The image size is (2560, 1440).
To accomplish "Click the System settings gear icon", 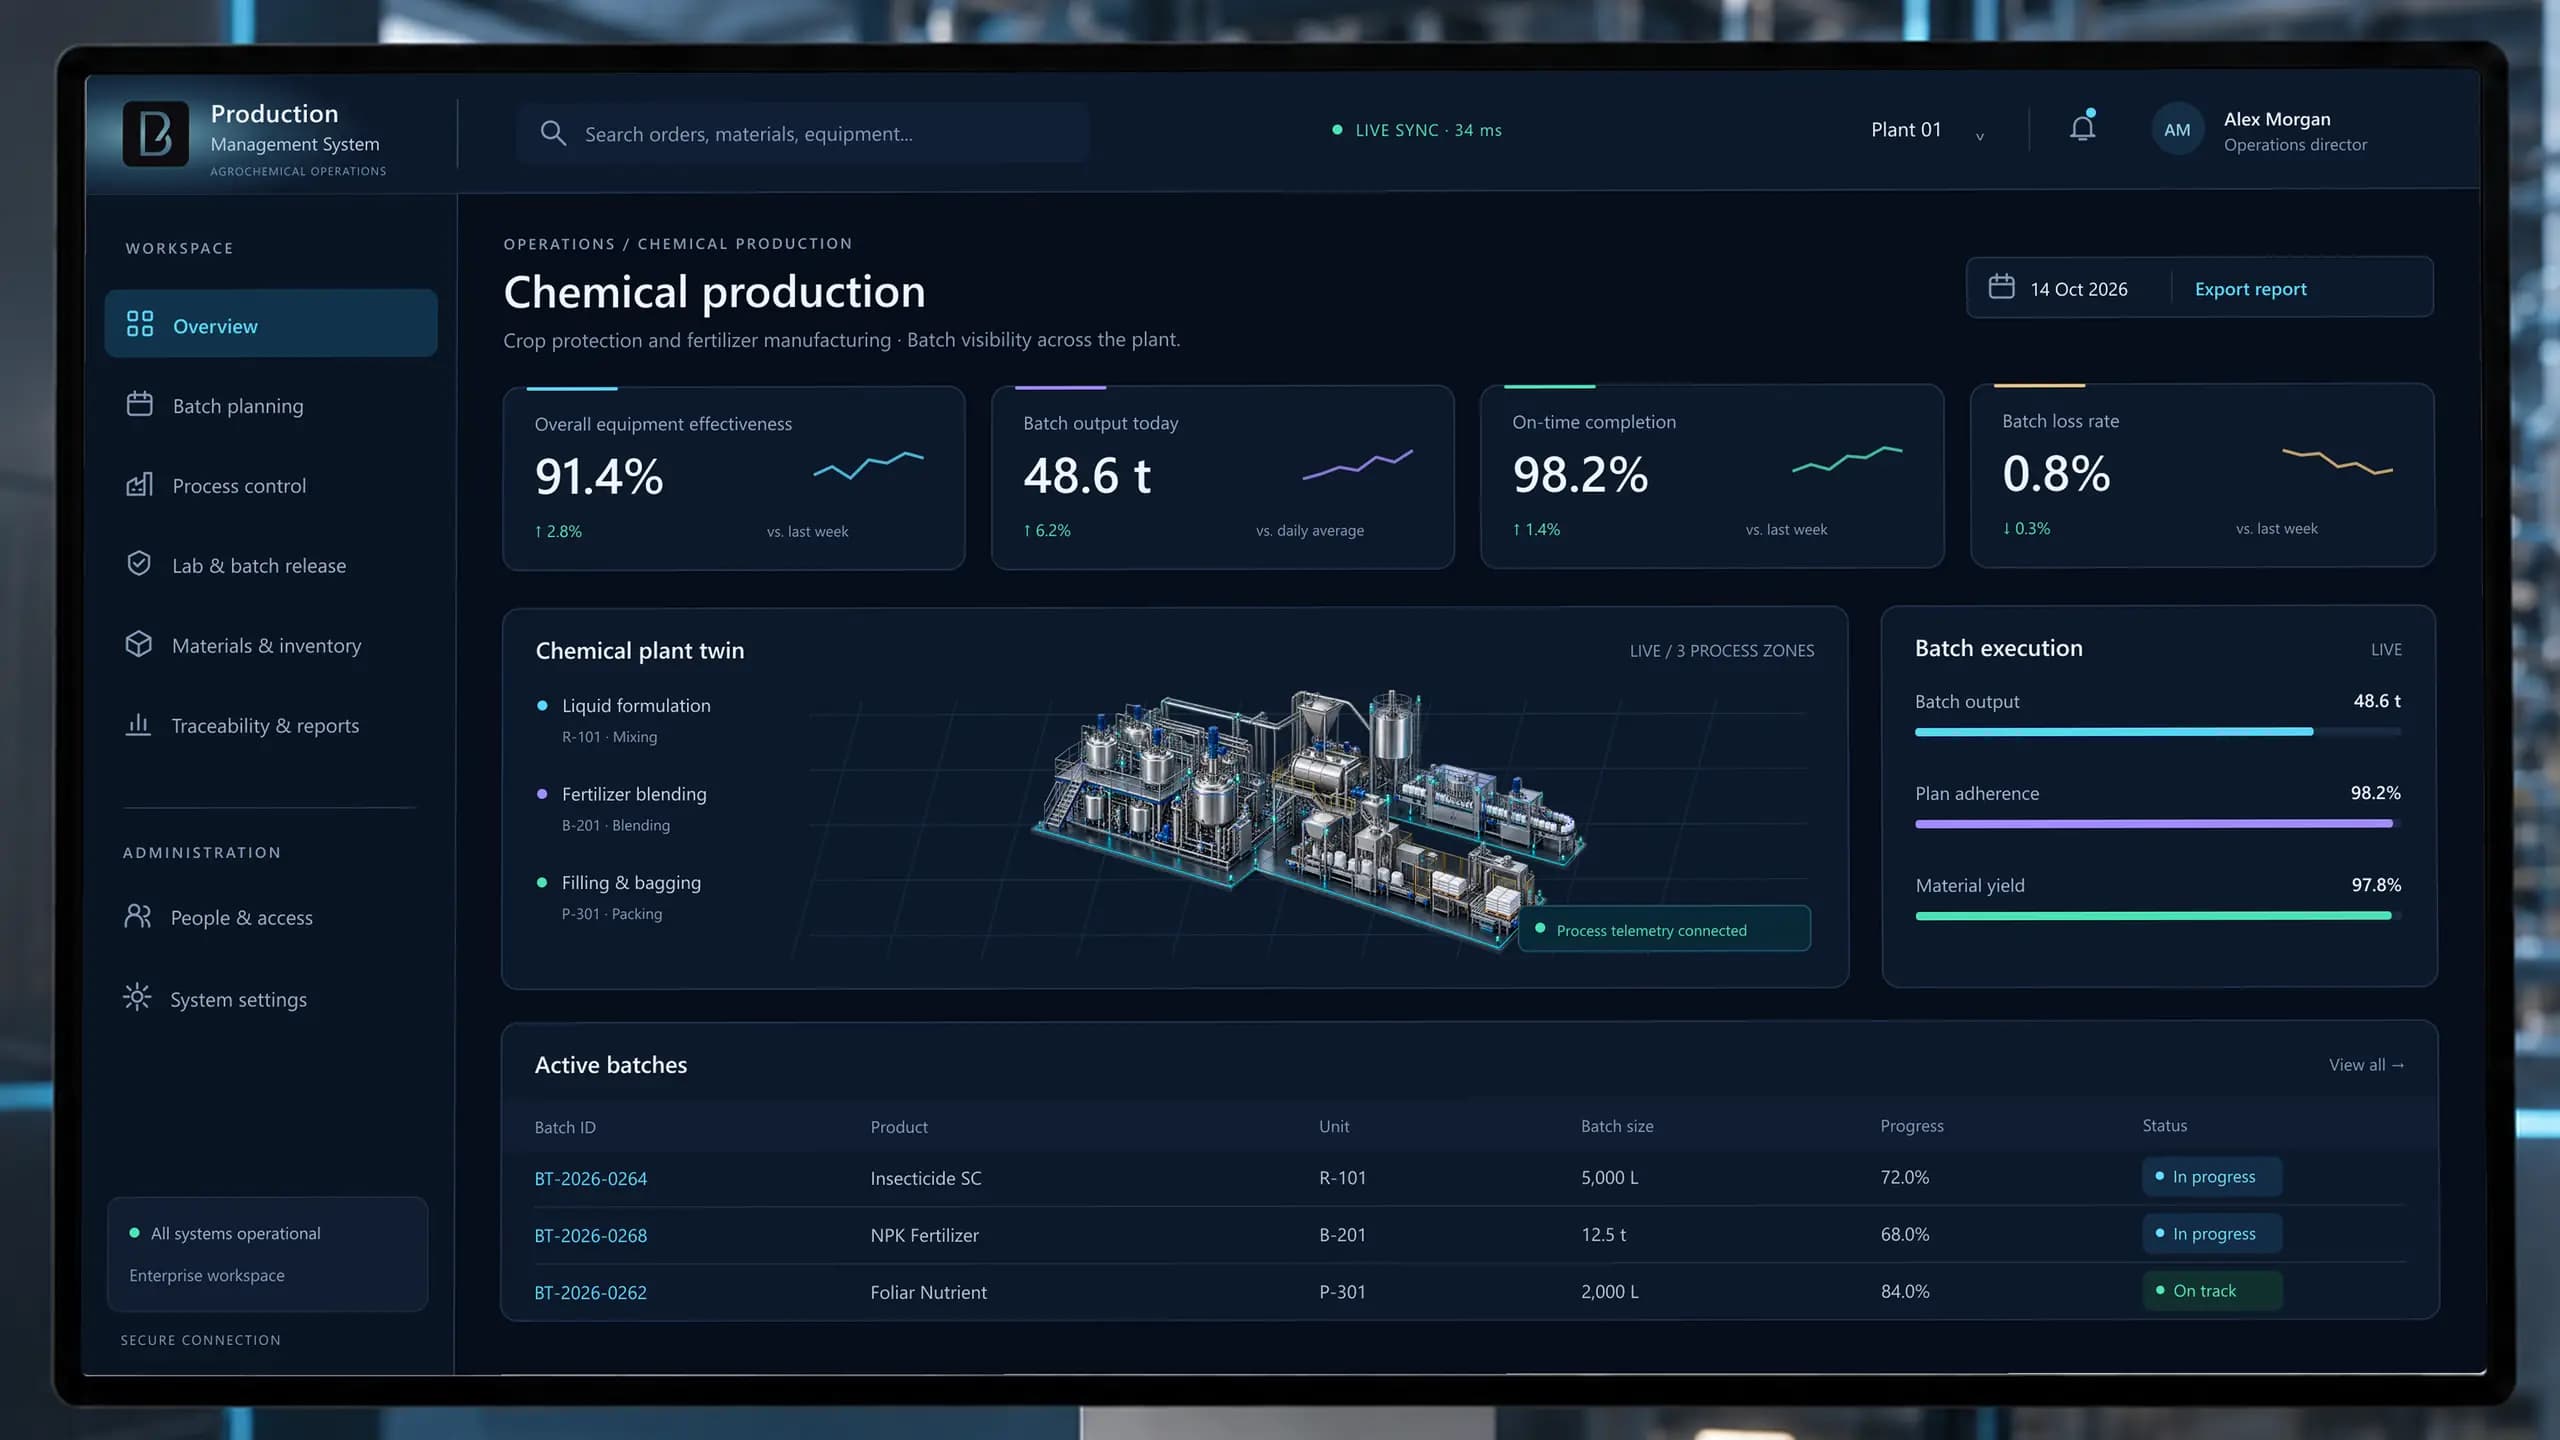I will point(137,997).
